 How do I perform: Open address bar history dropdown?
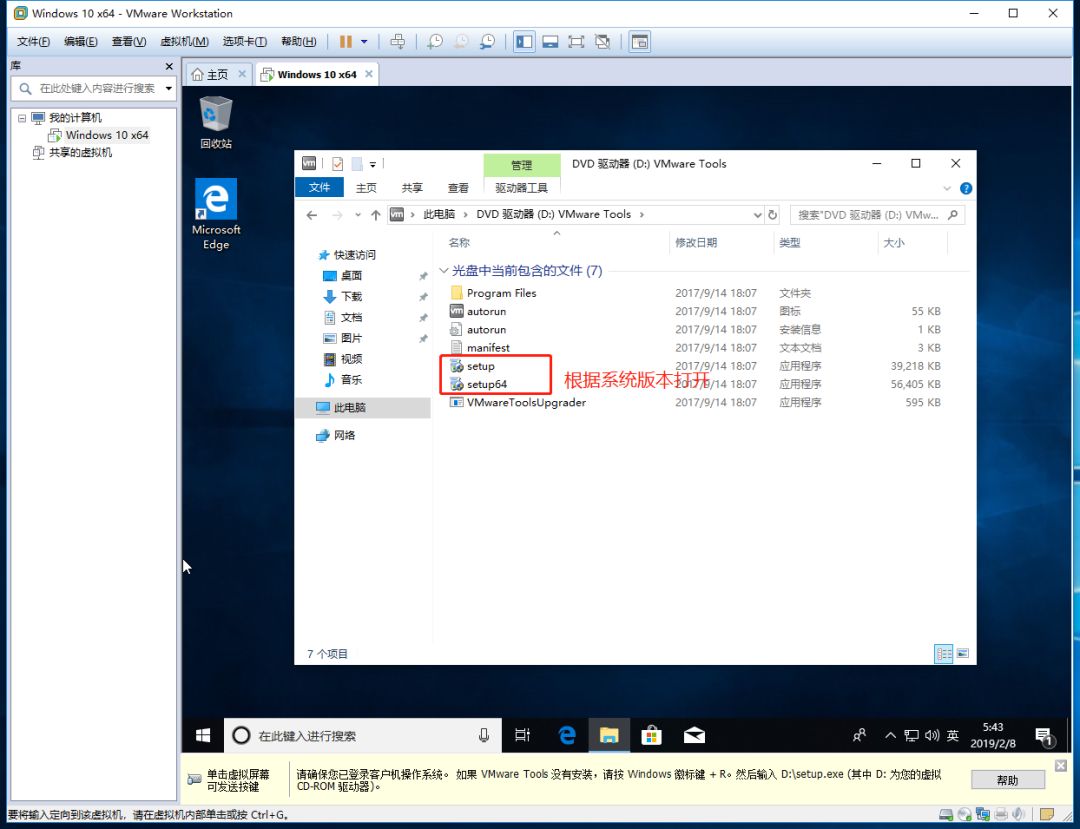tap(757, 215)
